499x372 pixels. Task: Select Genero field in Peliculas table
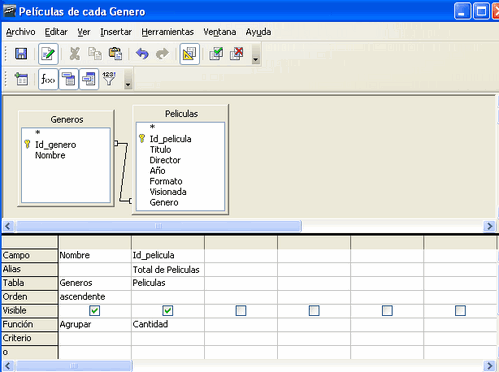coord(164,203)
